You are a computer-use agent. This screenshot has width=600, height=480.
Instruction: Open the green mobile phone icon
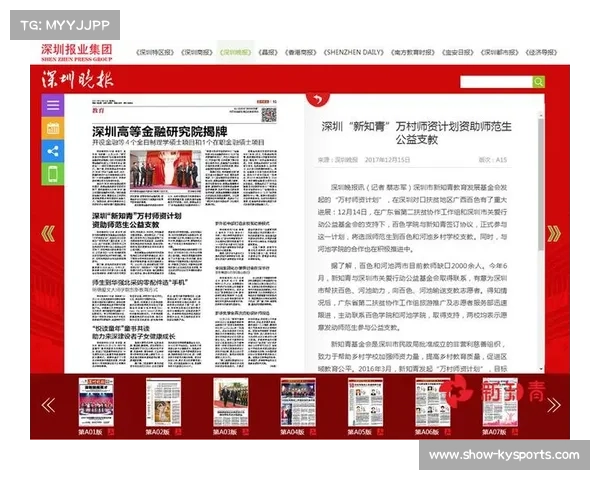click(x=53, y=174)
